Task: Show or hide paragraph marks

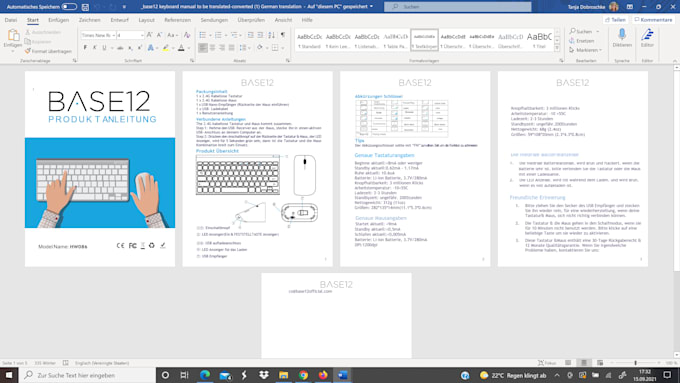Action: [283, 35]
